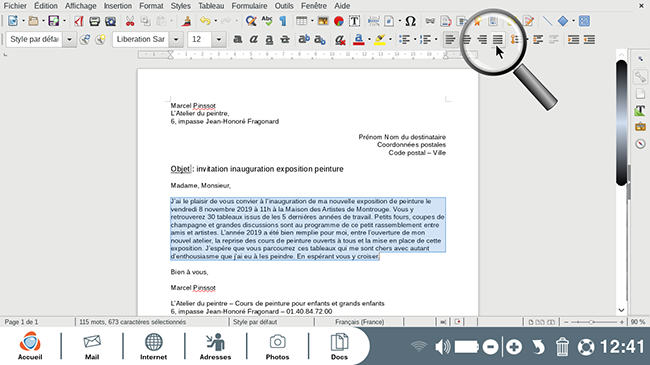The height and width of the screenshot is (365, 650).
Task: Open print preview
Action: tap(111, 21)
